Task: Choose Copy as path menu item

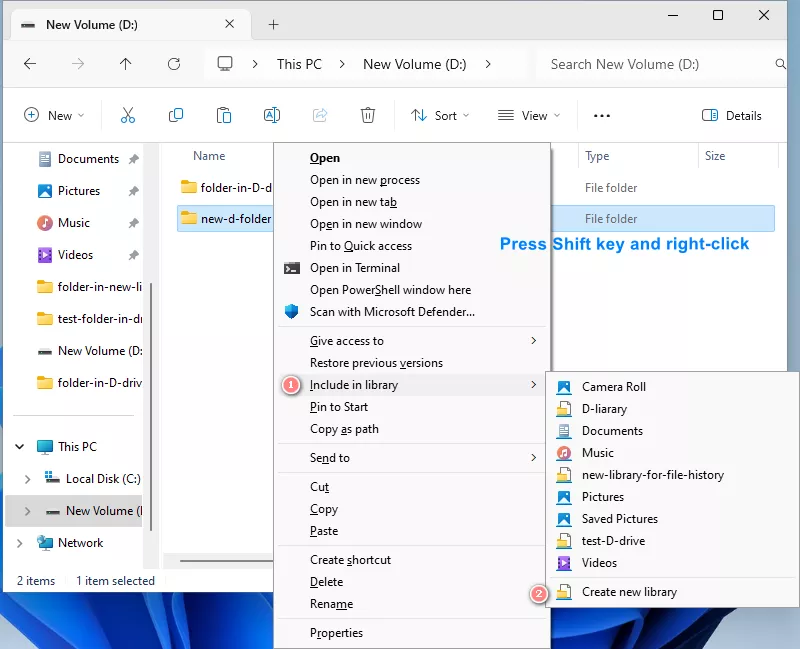Action: coord(412,429)
